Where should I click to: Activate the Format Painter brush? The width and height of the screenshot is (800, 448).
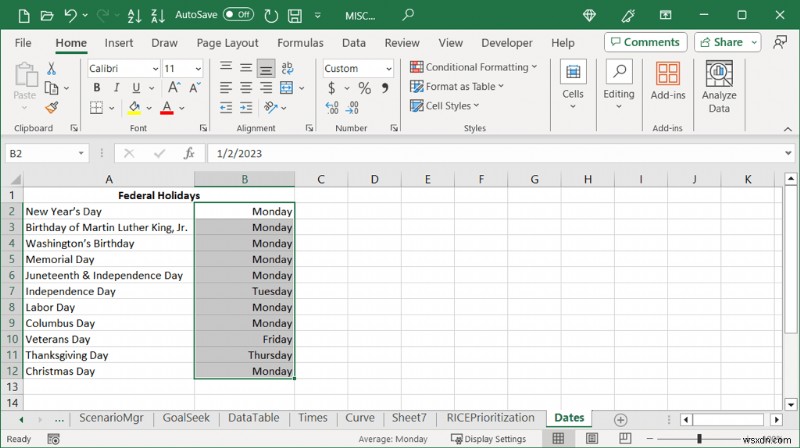(x=51, y=108)
